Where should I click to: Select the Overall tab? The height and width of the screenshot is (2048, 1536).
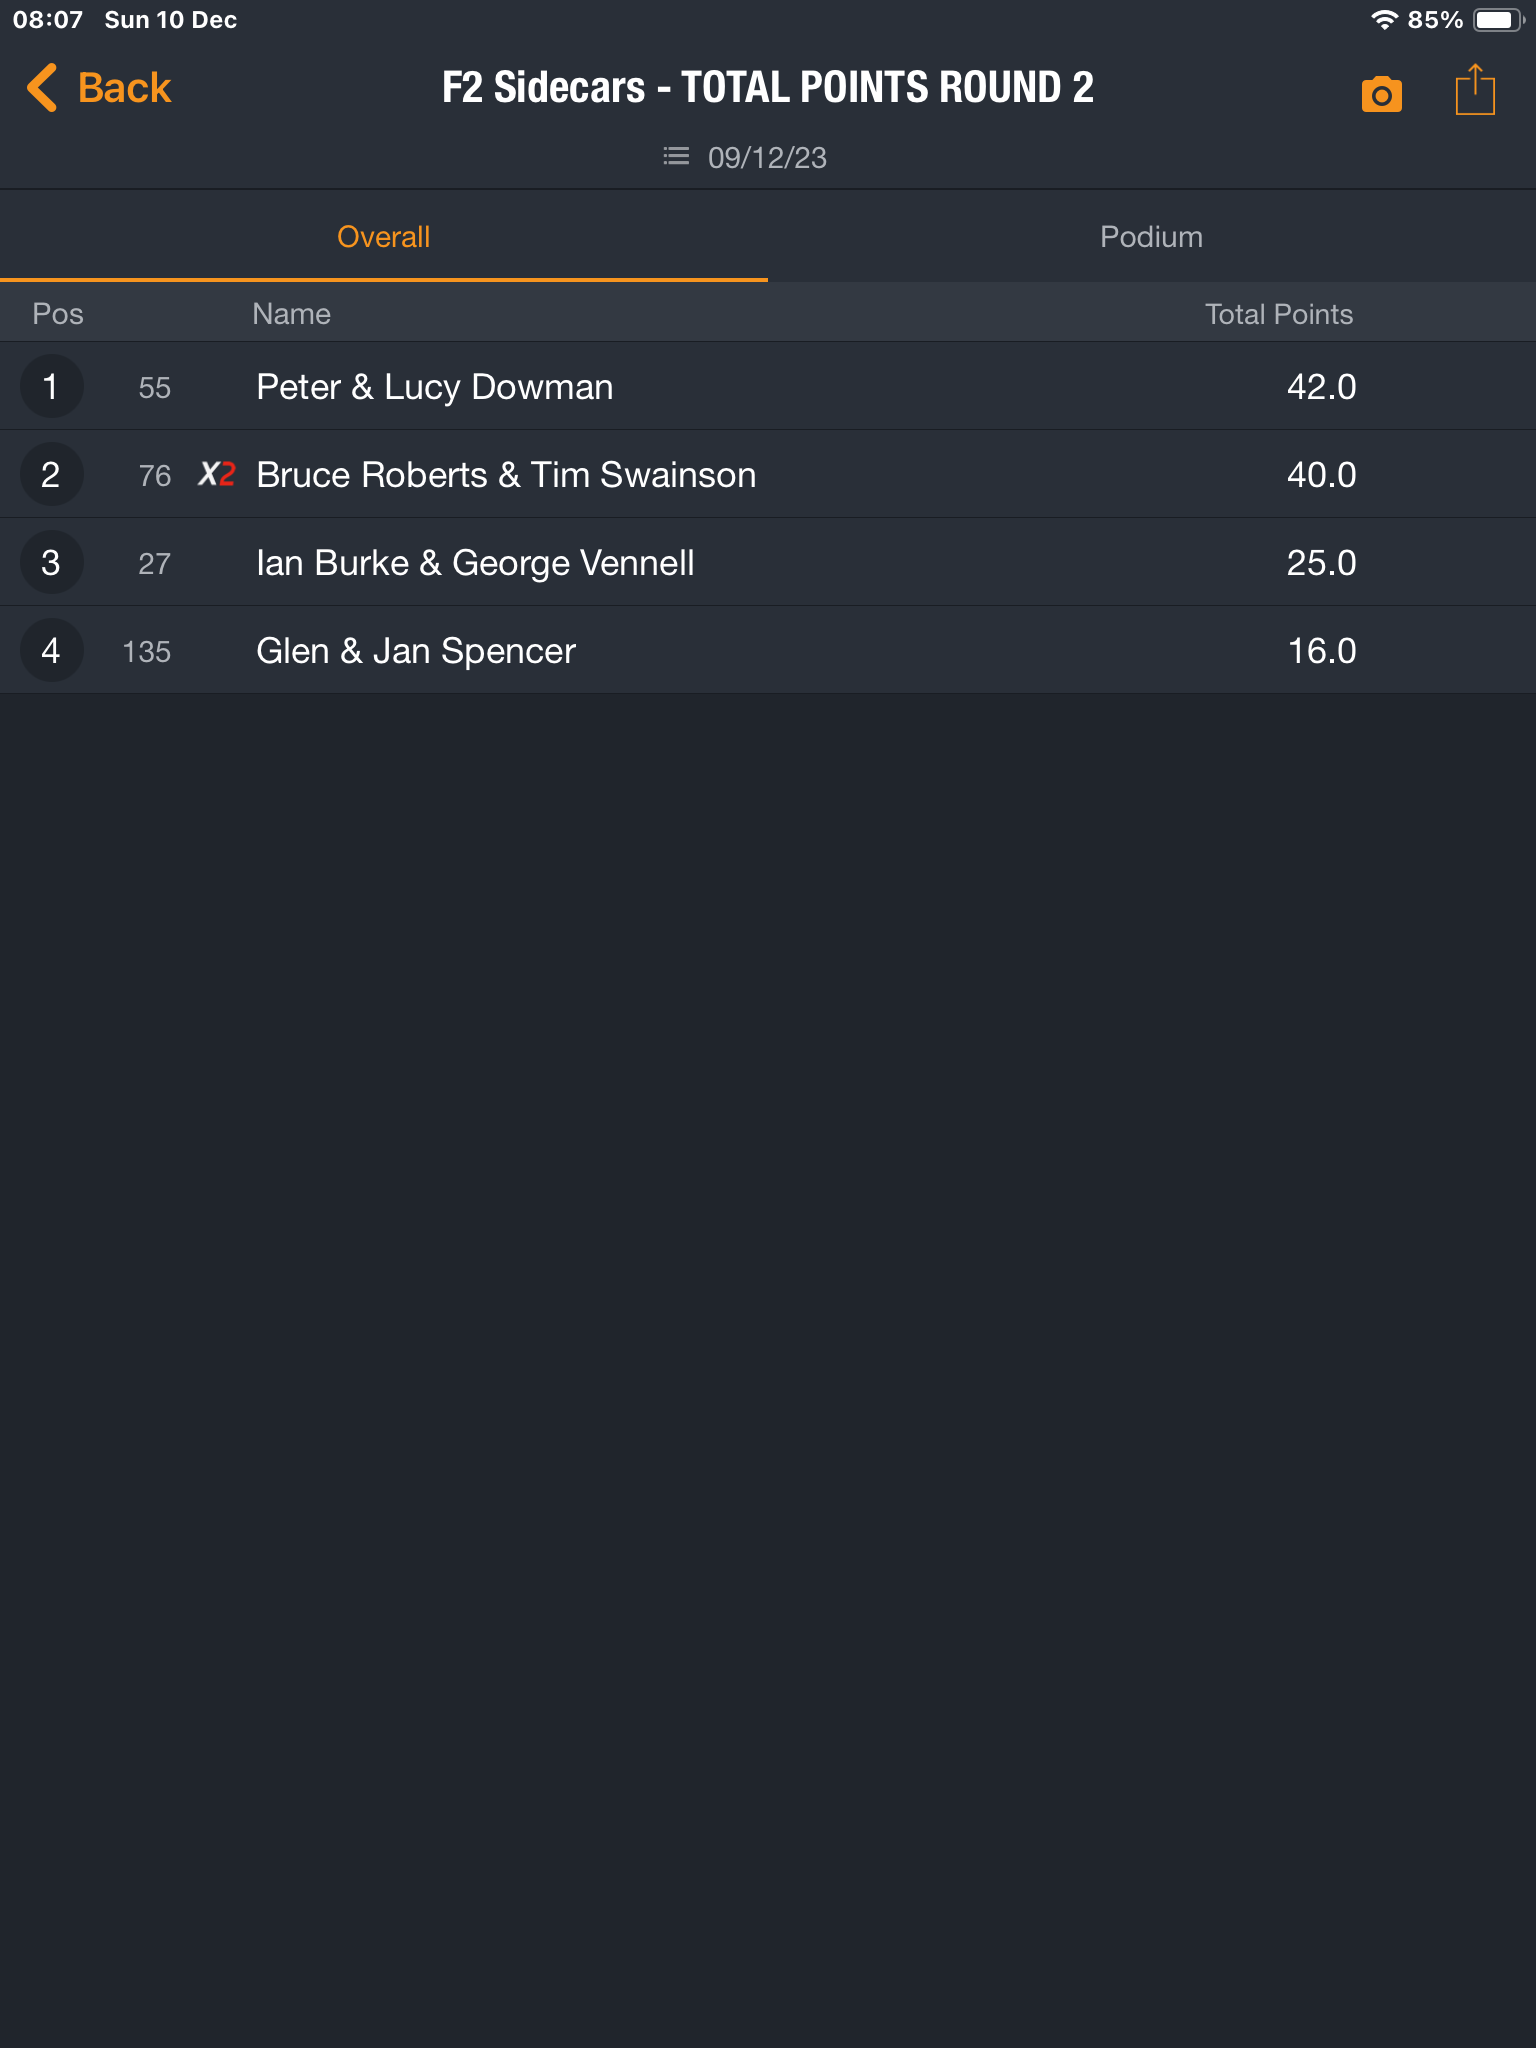384,237
